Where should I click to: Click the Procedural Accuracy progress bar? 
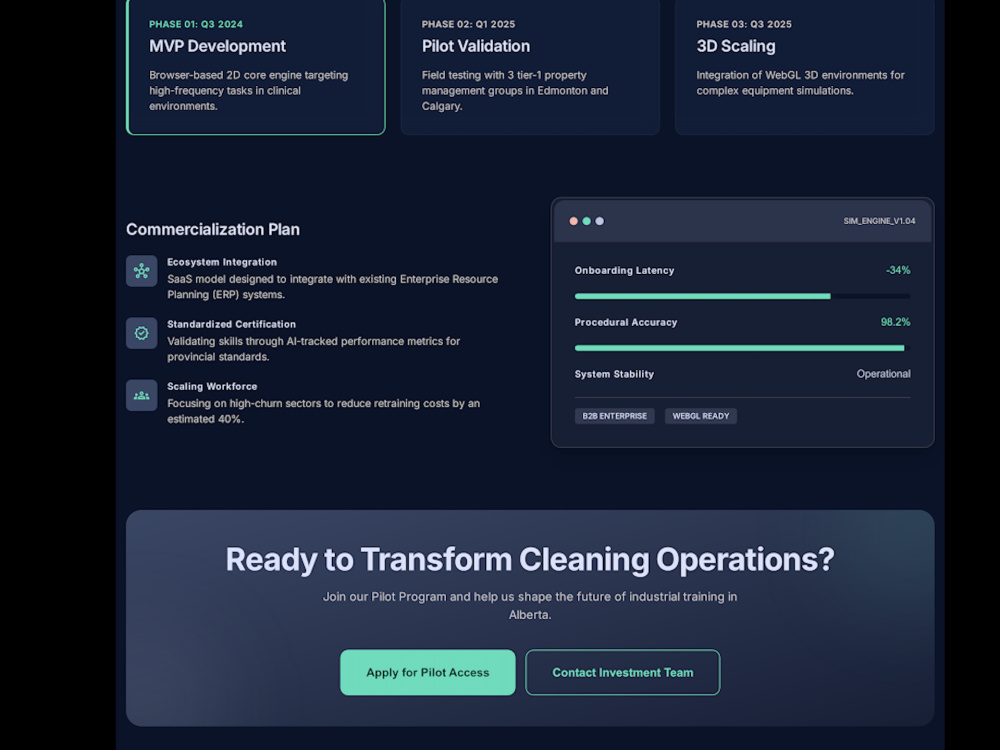742,348
